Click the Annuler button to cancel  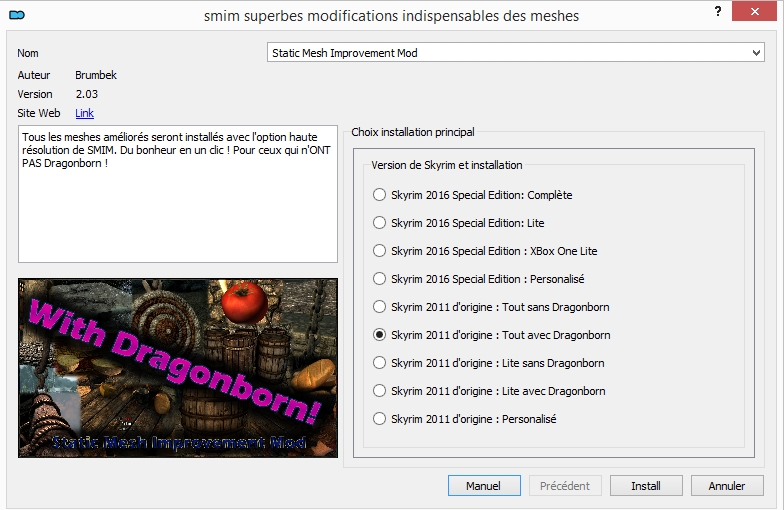727,486
